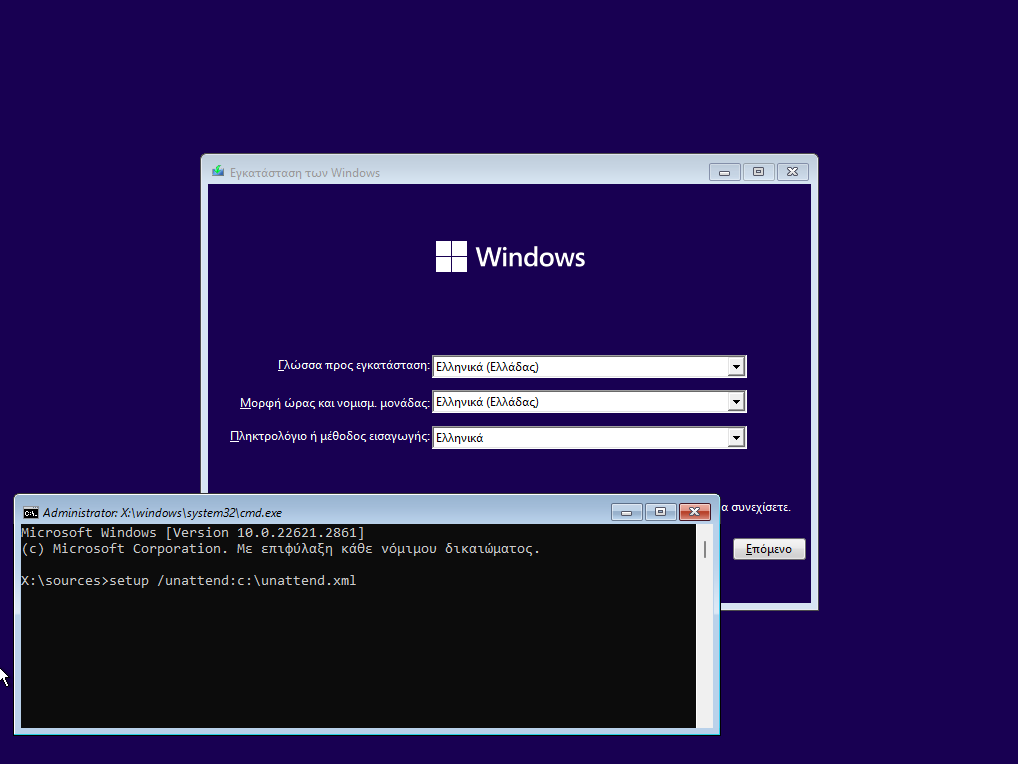Open Γλώσσα προς εγκατάσταση dropdown arrow

736,367
